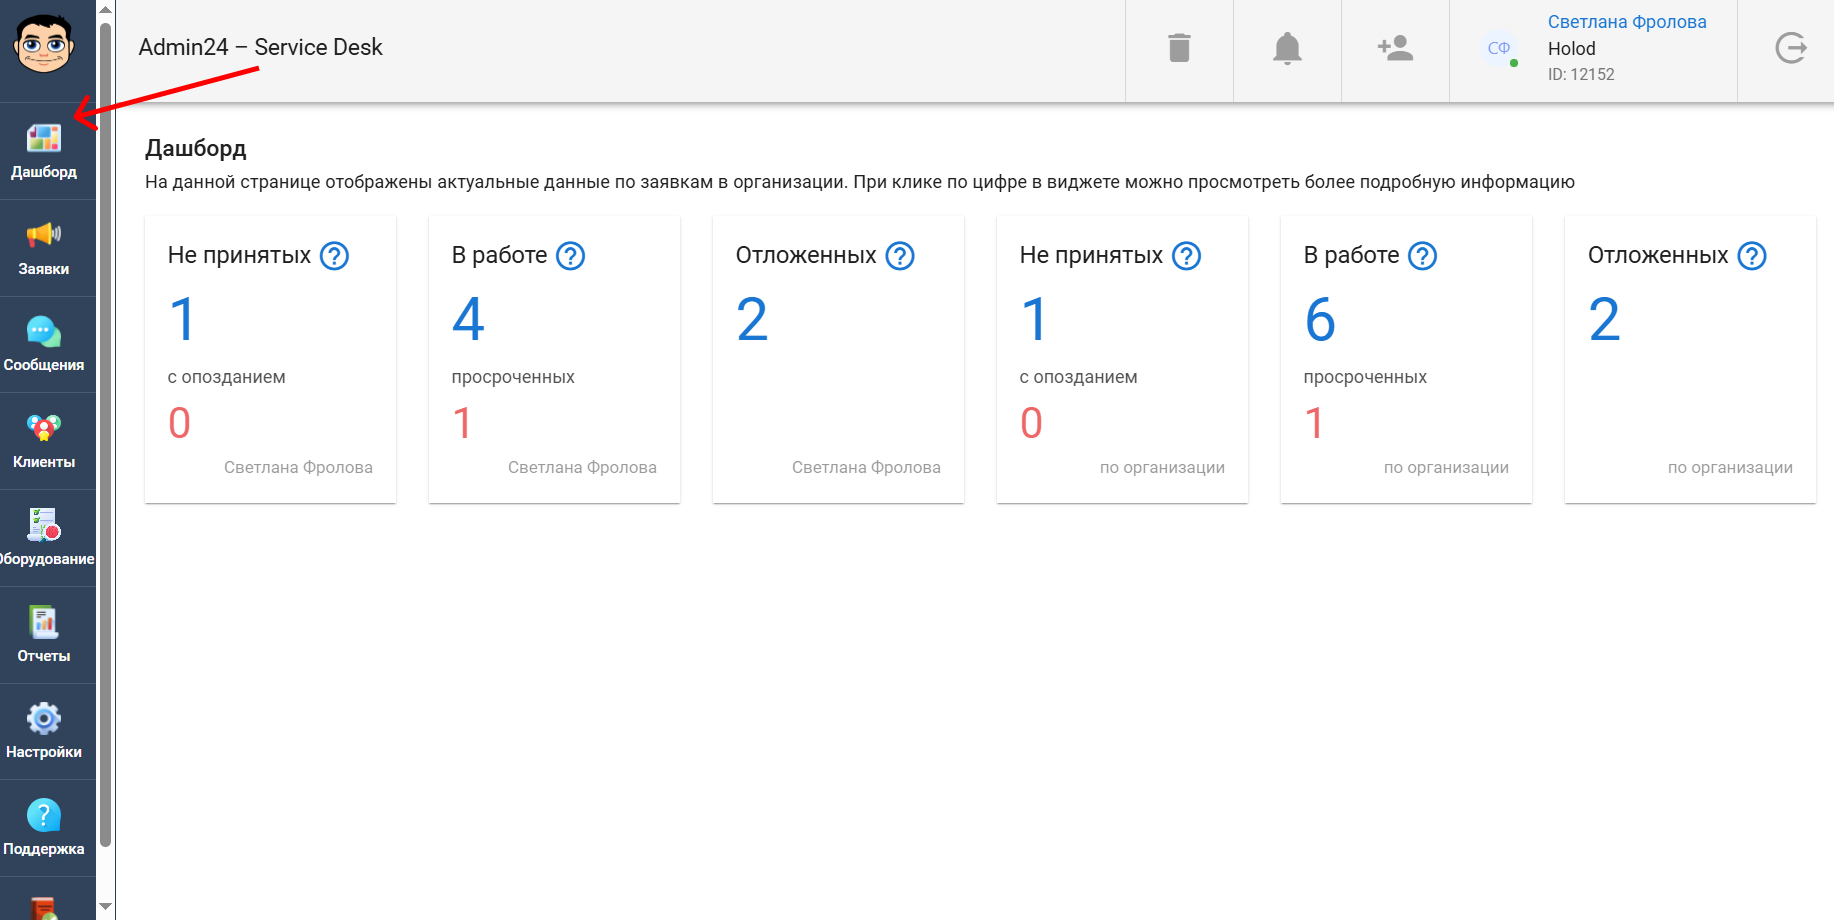Open the 4 in-work tickets count

(x=468, y=320)
